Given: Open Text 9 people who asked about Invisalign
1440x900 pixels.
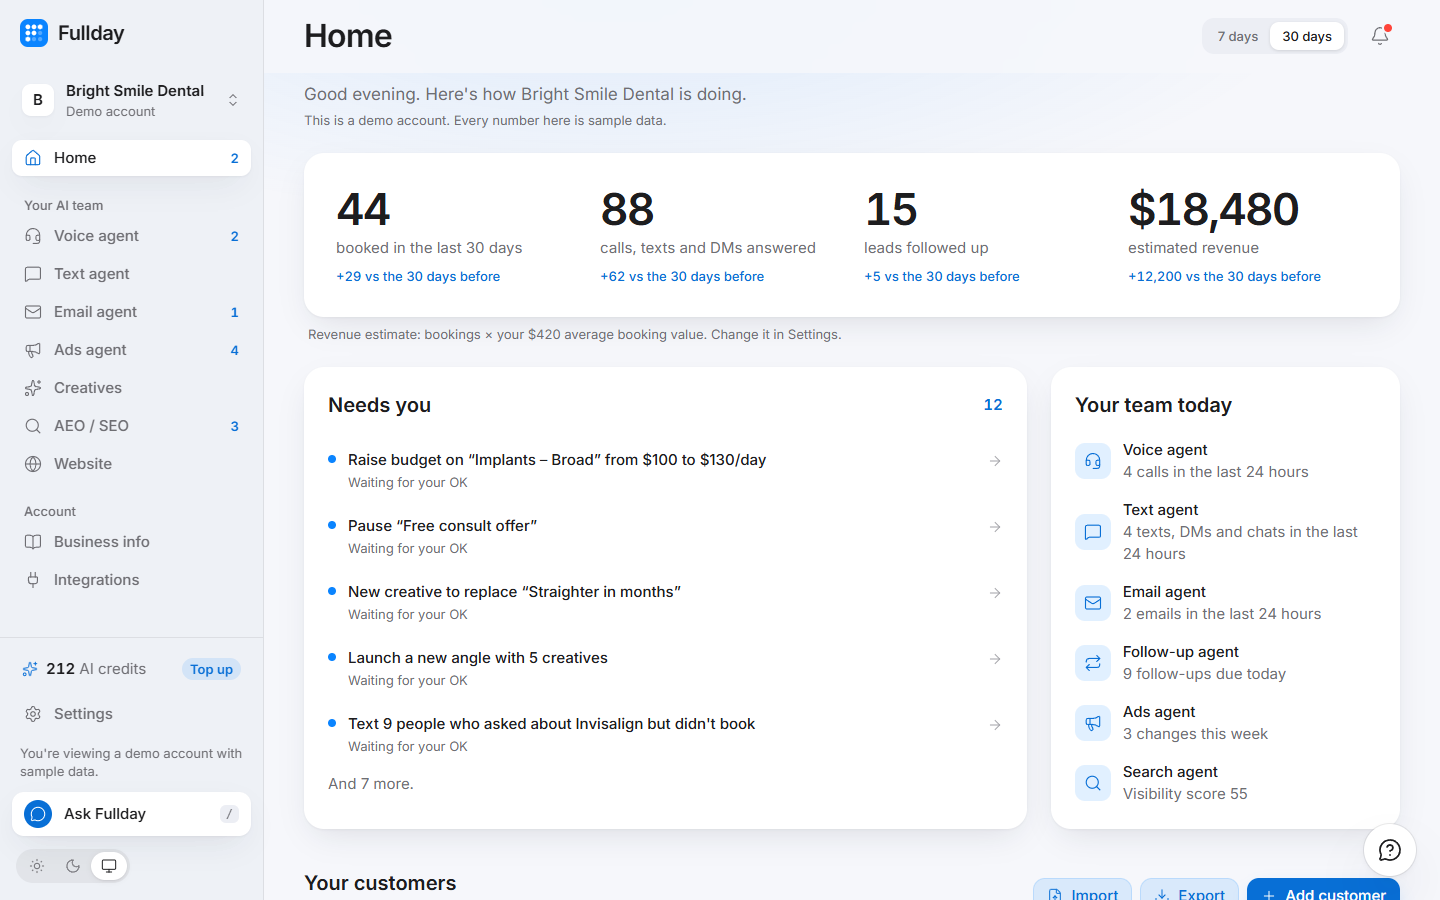Looking at the screenshot, I should (665, 734).
